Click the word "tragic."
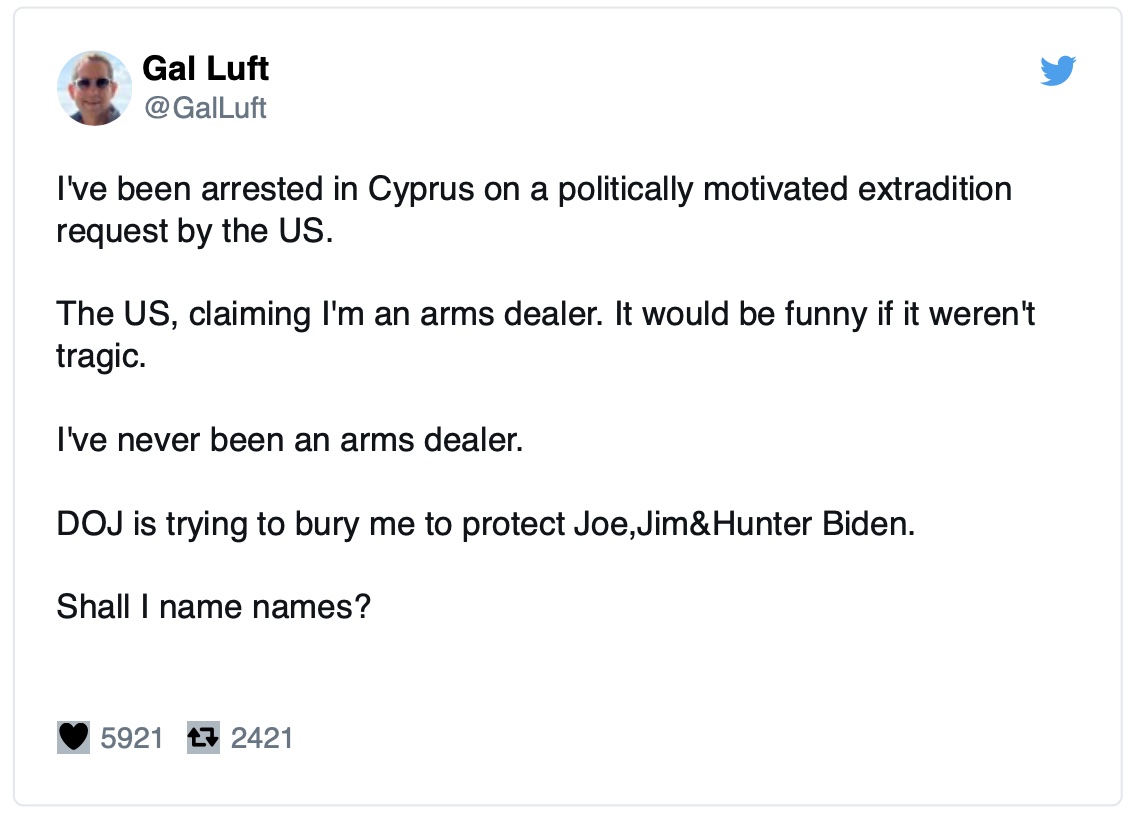Screen dimensions: 1132x815 101,356
